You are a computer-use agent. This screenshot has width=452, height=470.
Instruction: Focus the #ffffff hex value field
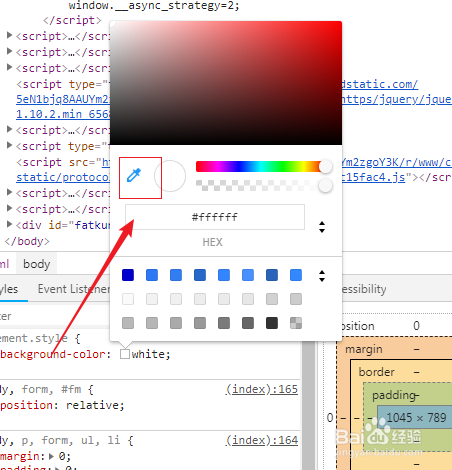[215, 217]
